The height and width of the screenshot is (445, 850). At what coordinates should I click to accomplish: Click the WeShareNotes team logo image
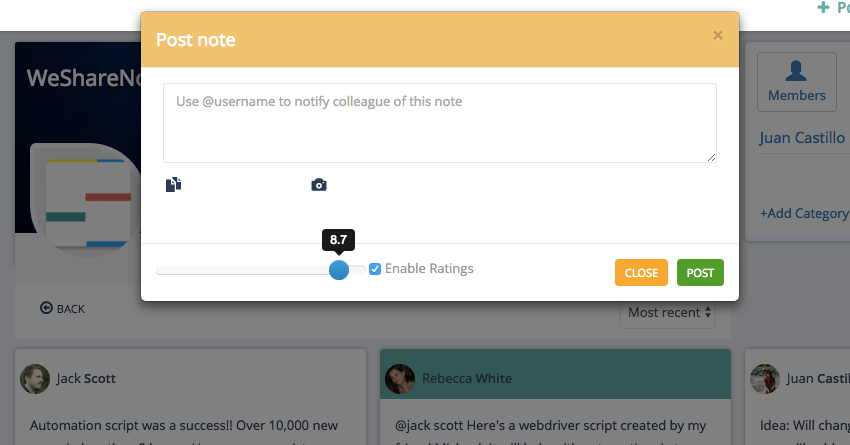pos(80,195)
